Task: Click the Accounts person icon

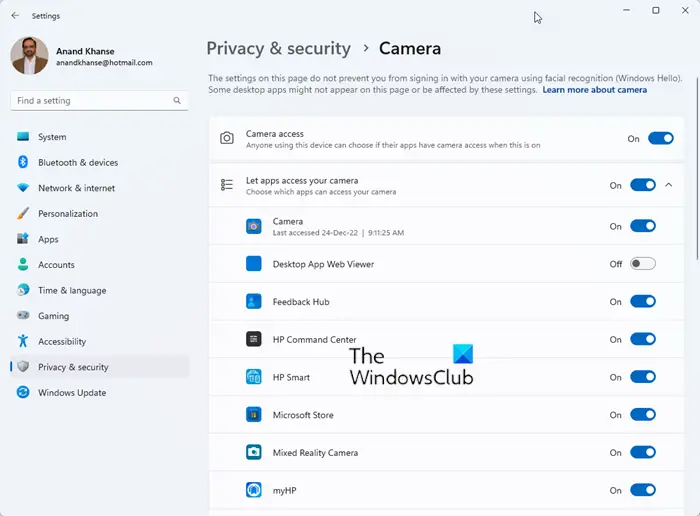Action: click(x=23, y=264)
